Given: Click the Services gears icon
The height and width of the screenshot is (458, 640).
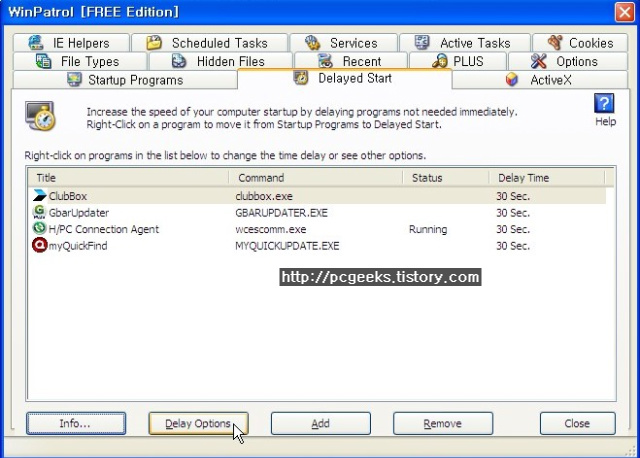Looking at the screenshot, I should [x=312, y=42].
